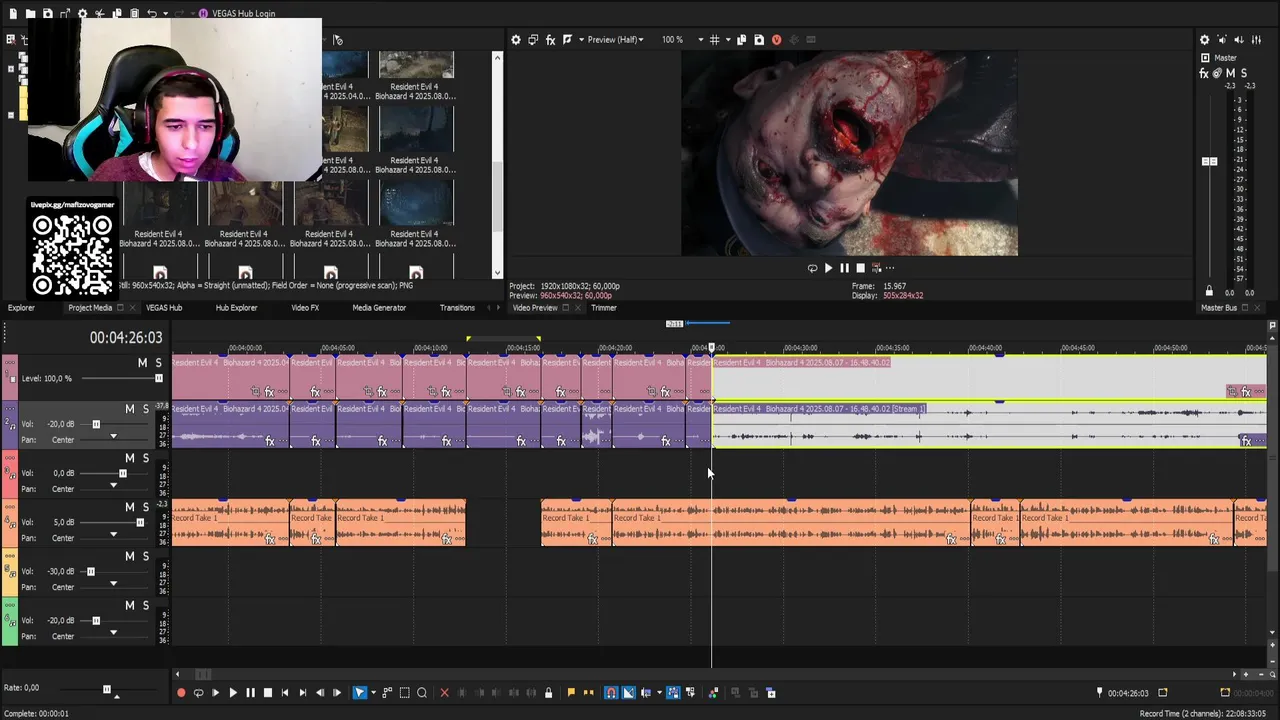Image resolution: width=1280 pixels, height=720 pixels.
Task: Adjust the Master bus volume fader
Action: pos(1210,161)
